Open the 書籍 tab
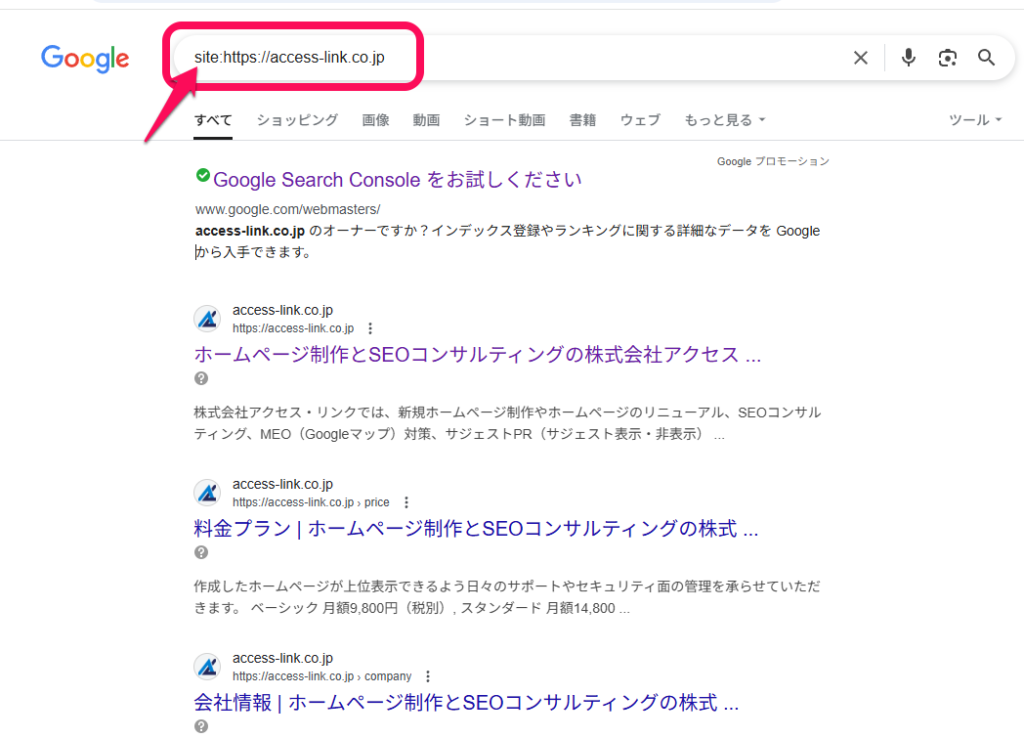 click(x=583, y=120)
